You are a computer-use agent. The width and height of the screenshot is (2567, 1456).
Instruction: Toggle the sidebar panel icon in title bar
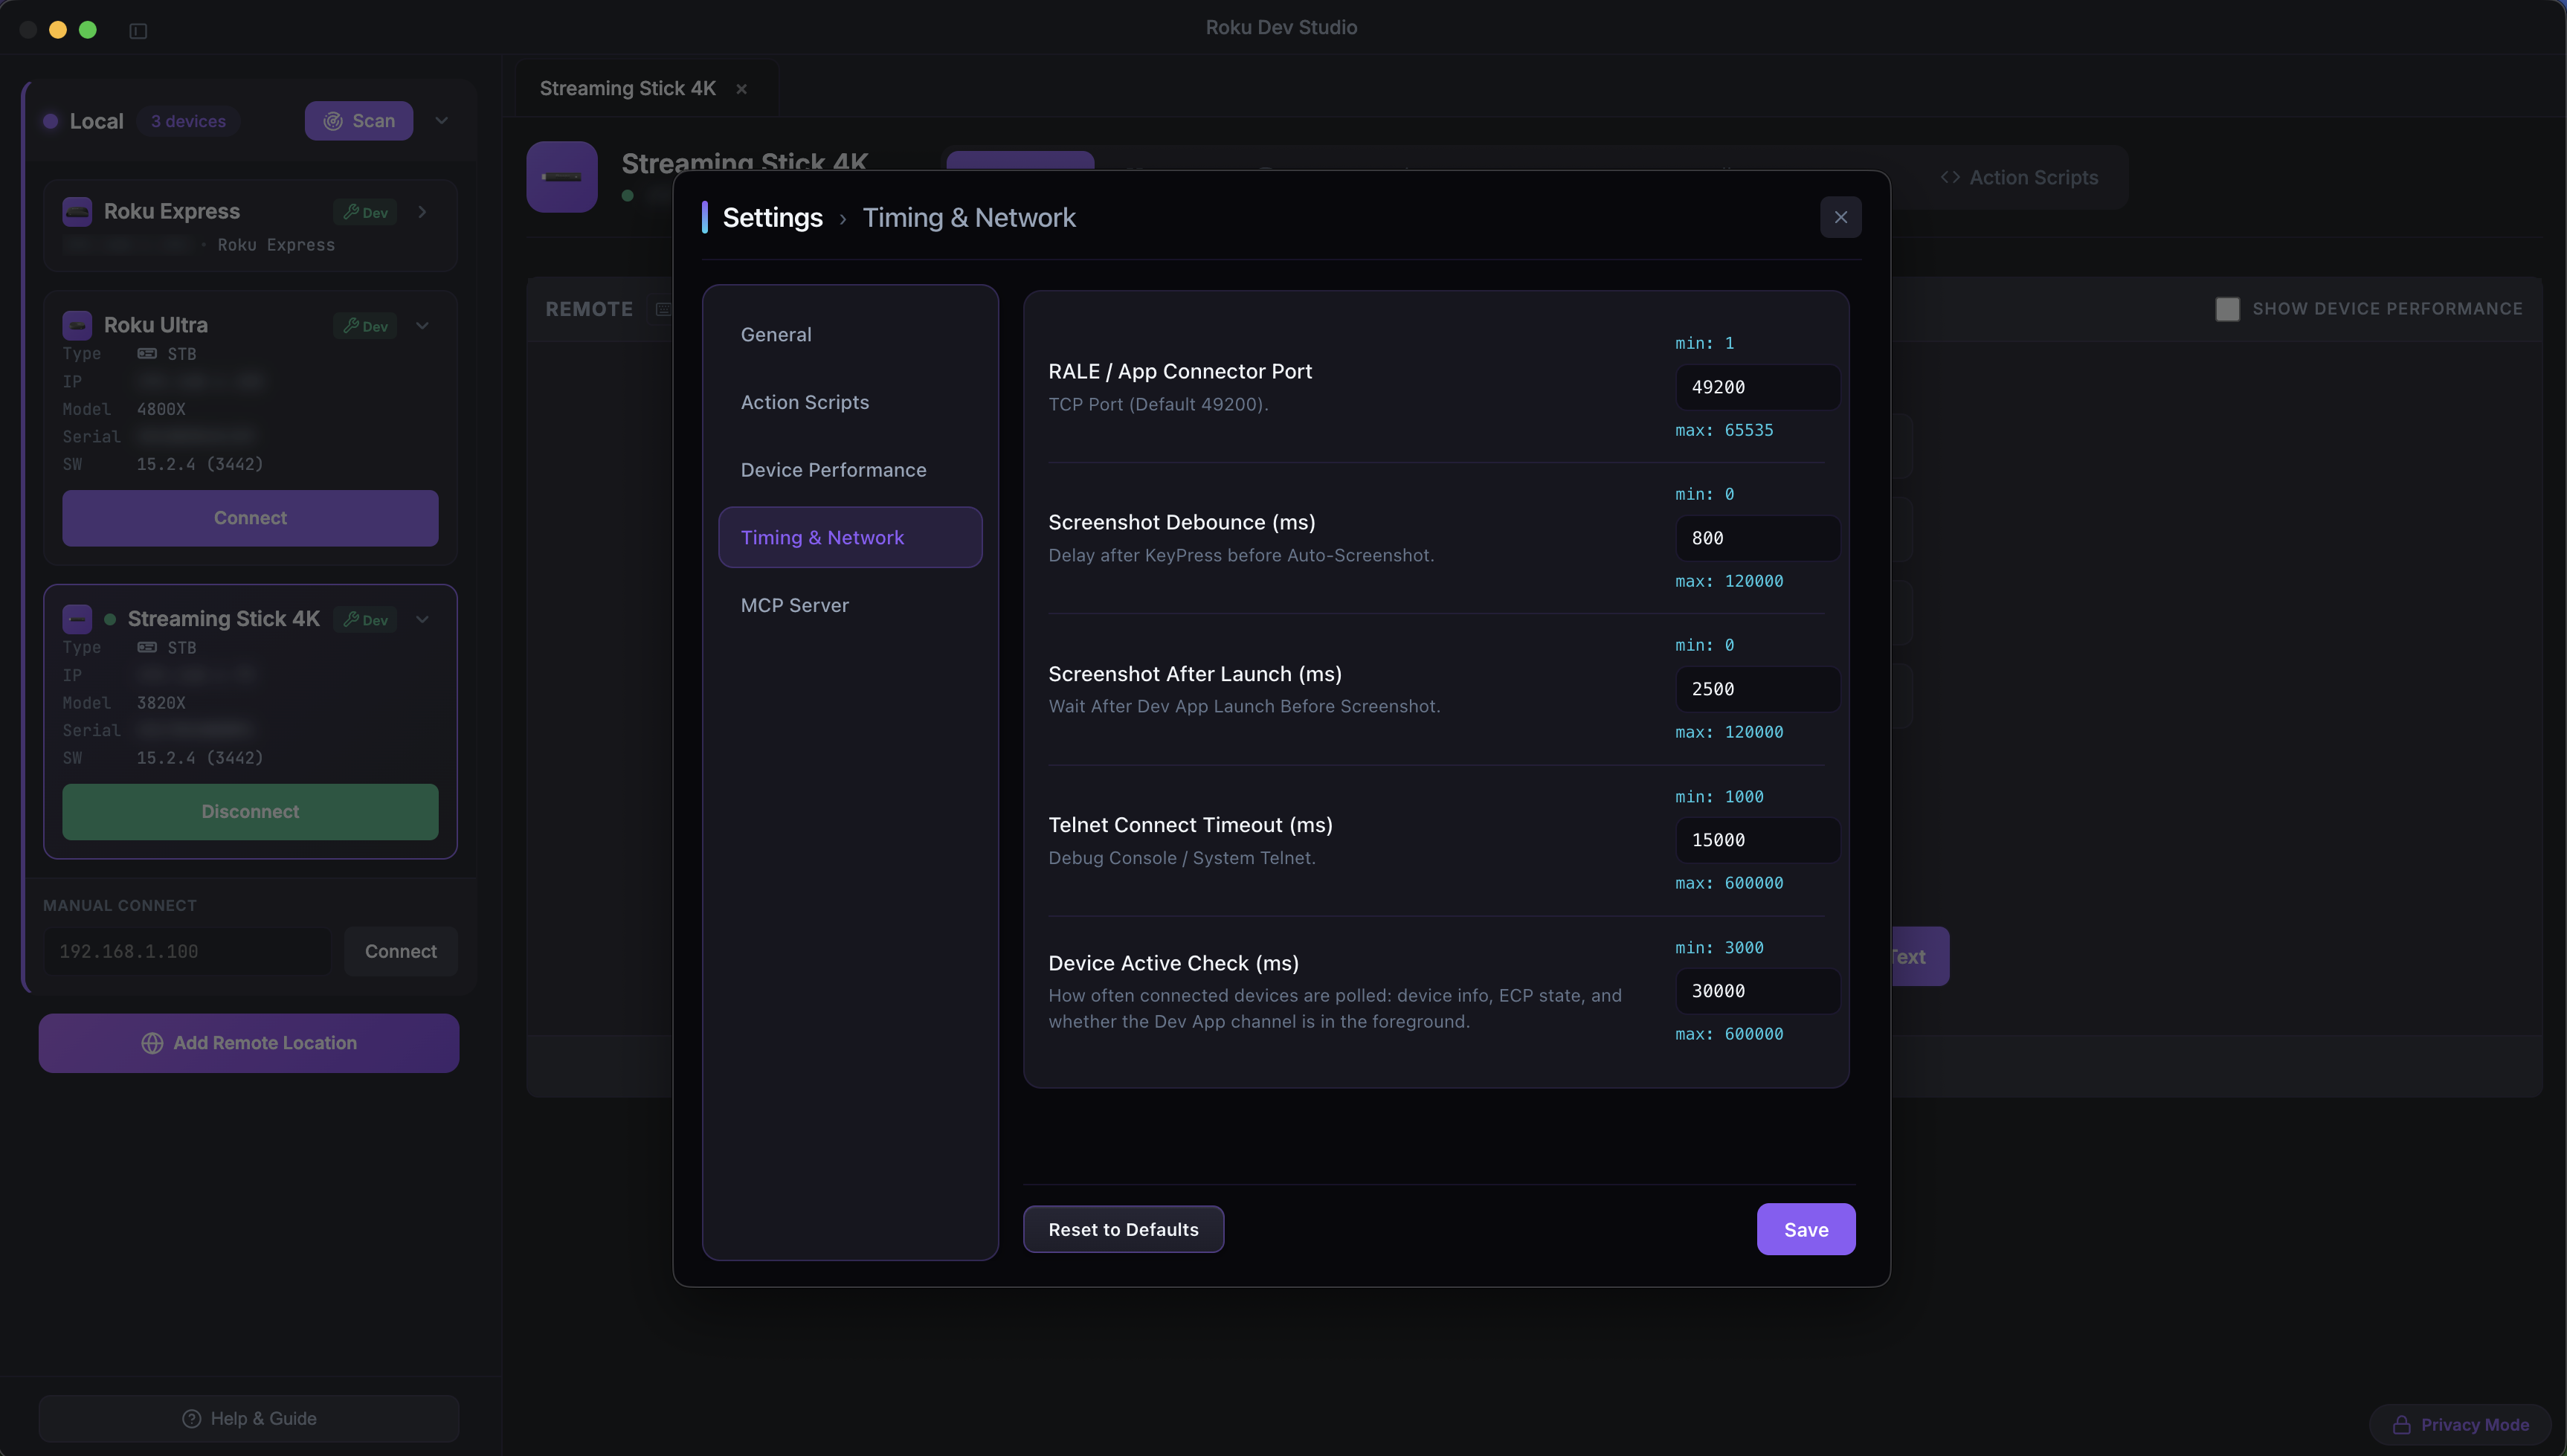[138, 31]
